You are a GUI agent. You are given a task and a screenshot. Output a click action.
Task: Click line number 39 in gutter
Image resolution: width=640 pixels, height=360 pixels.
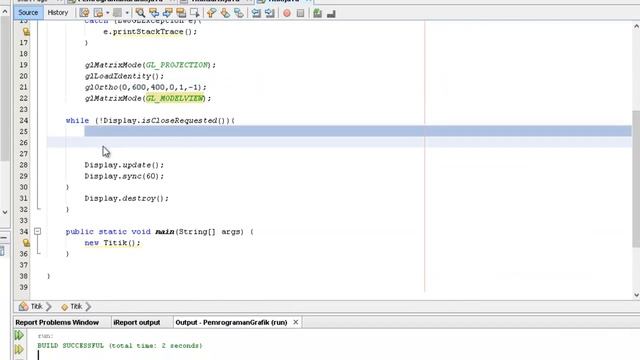(x=24, y=287)
